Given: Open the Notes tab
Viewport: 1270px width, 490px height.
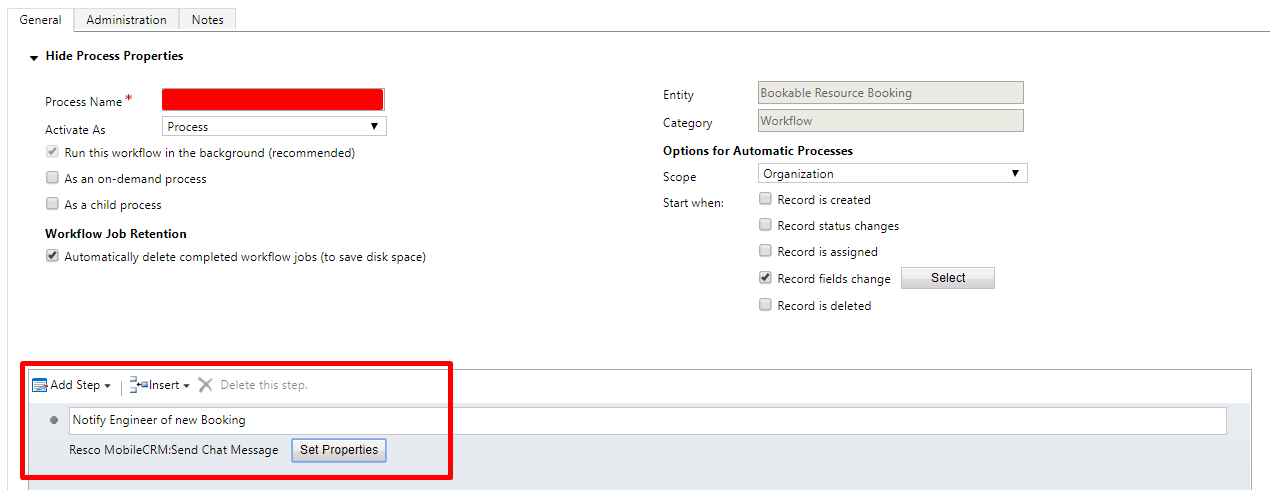Looking at the screenshot, I should coord(207,20).
